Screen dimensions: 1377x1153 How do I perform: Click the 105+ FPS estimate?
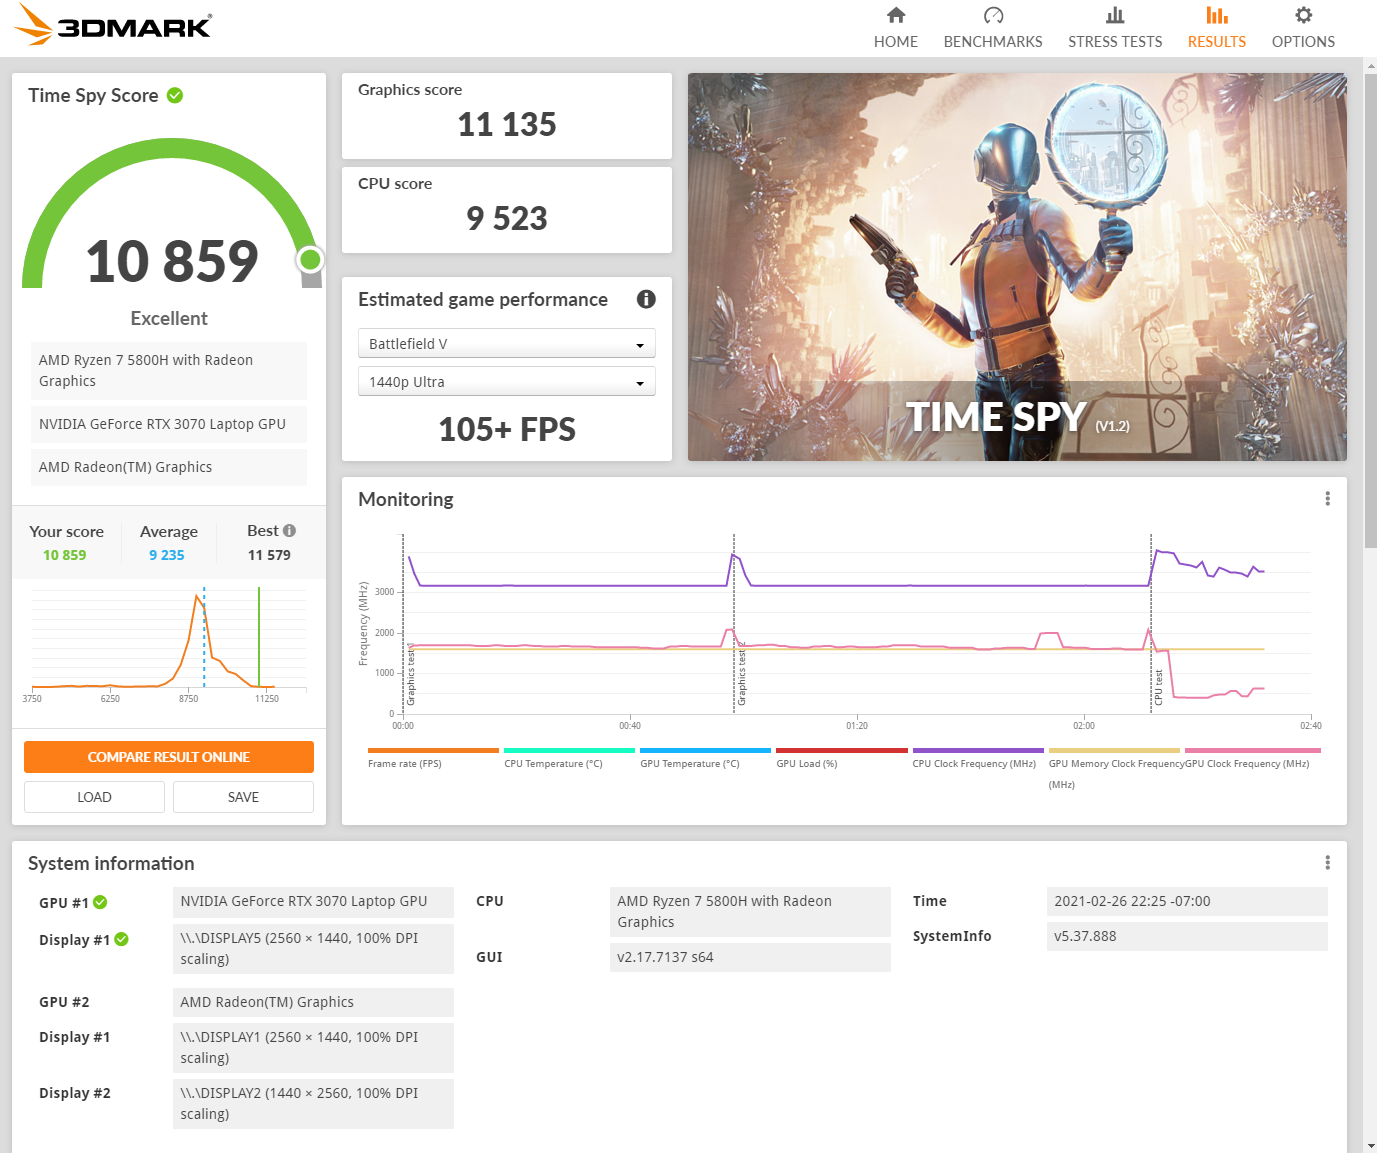coord(507,429)
